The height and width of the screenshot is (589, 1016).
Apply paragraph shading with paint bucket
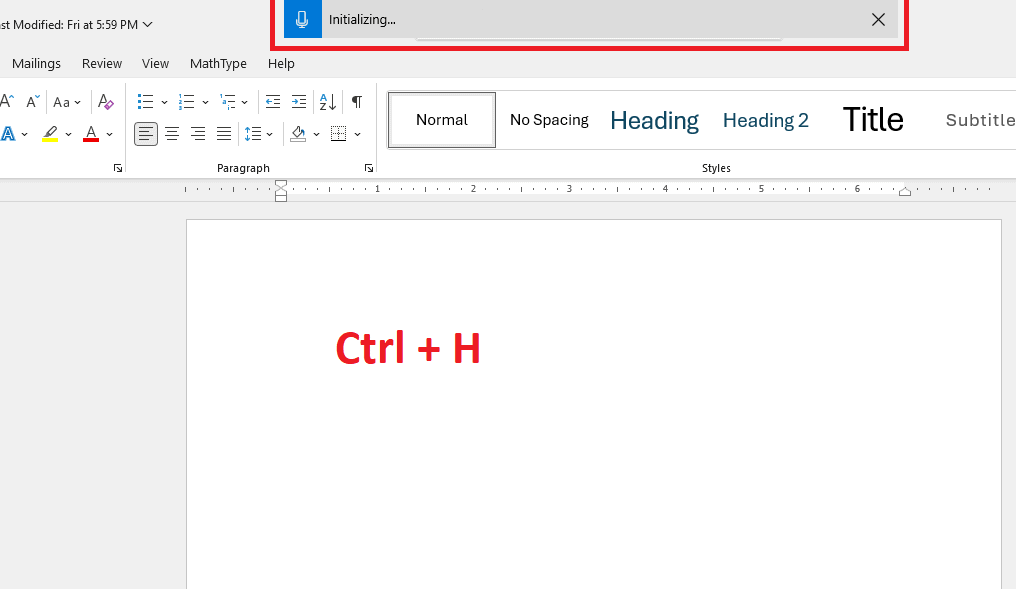tap(298, 134)
